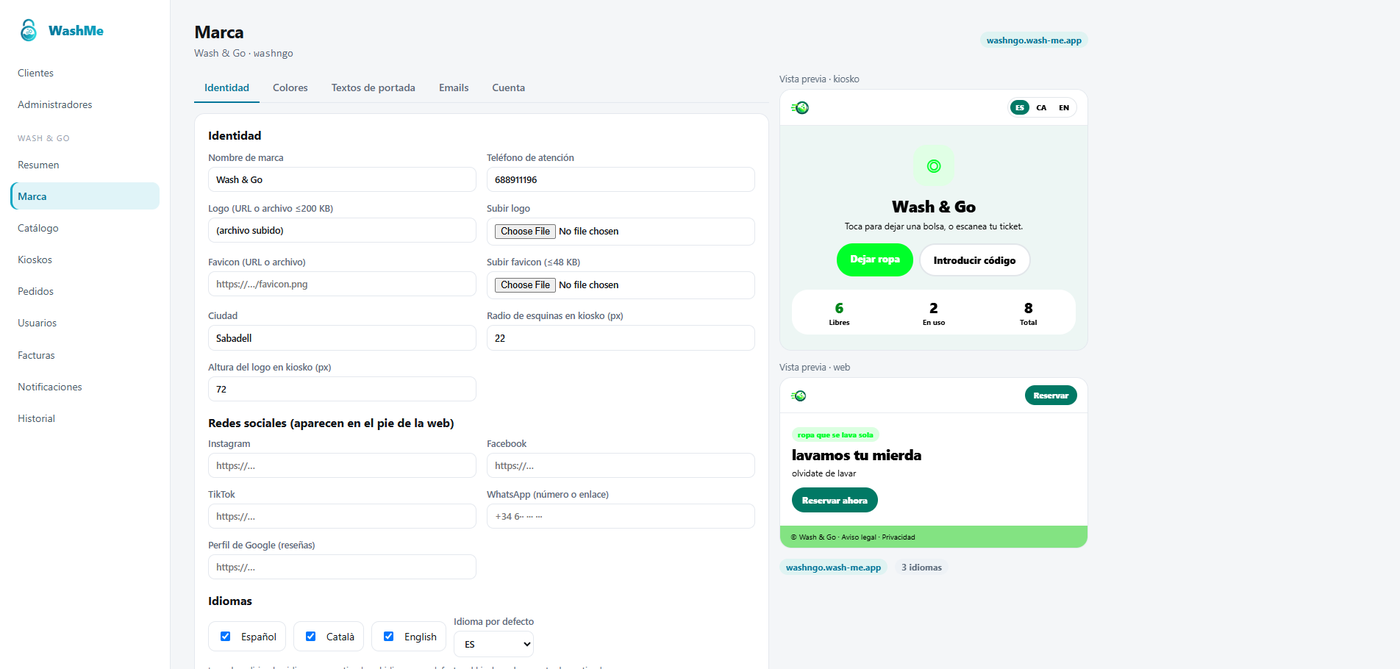
Task: Select Marca in the sidebar
Action: pyautogui.click(x=85, y=196)
